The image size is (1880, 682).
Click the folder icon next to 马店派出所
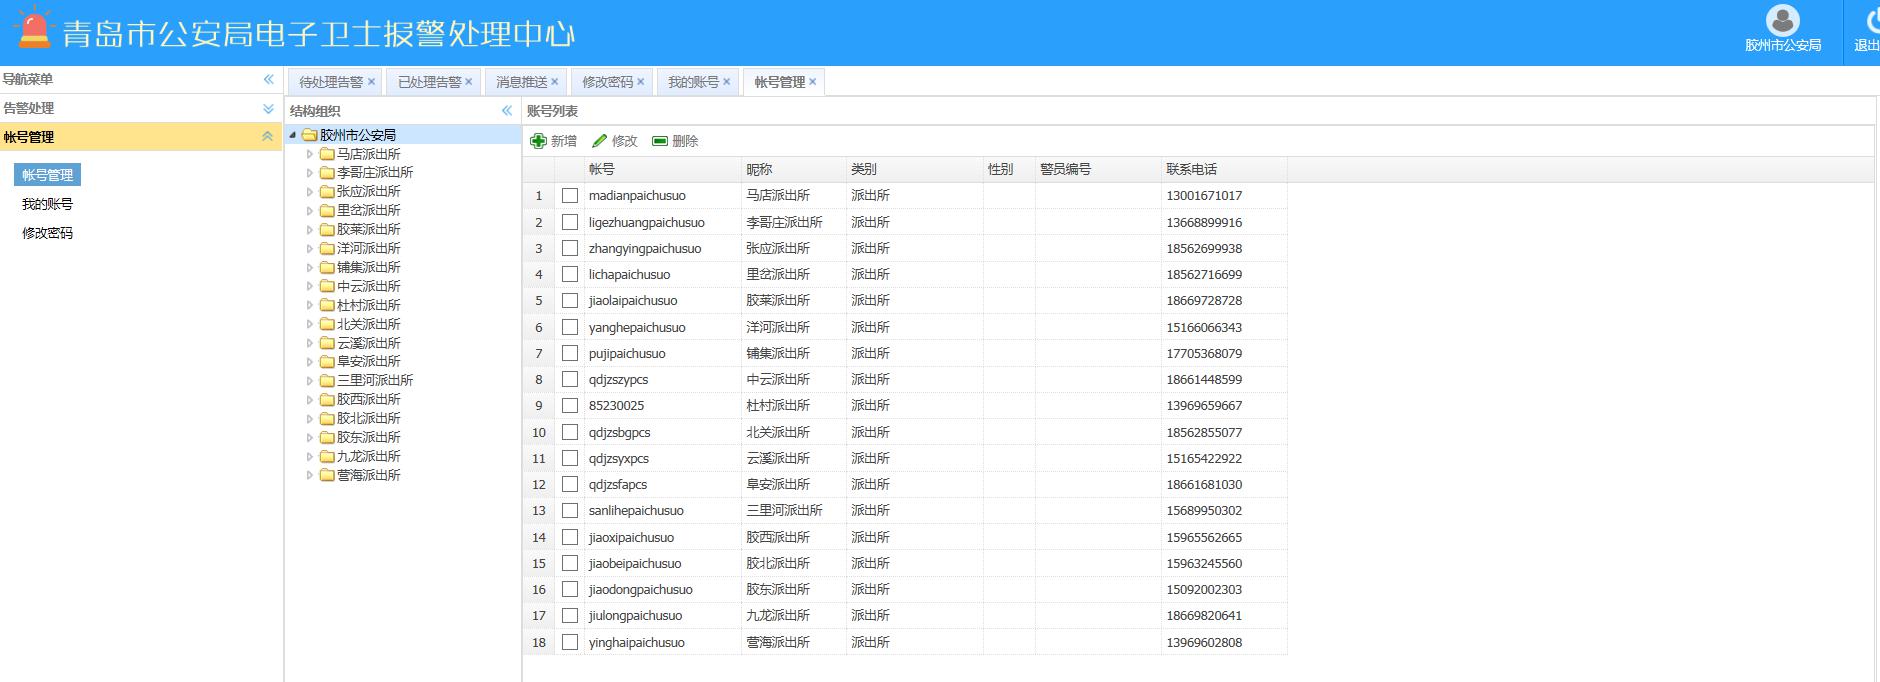[327, 154]
